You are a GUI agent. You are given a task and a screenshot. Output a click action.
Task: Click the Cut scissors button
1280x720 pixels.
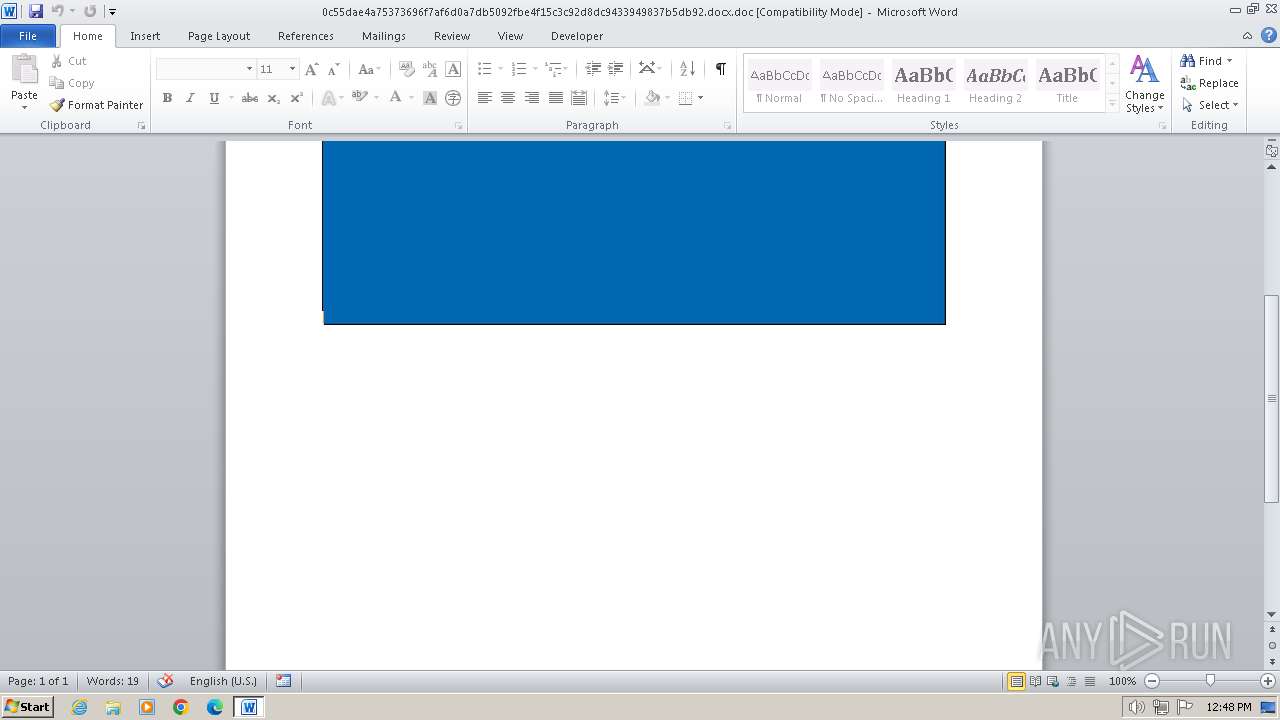pos(69,61)
